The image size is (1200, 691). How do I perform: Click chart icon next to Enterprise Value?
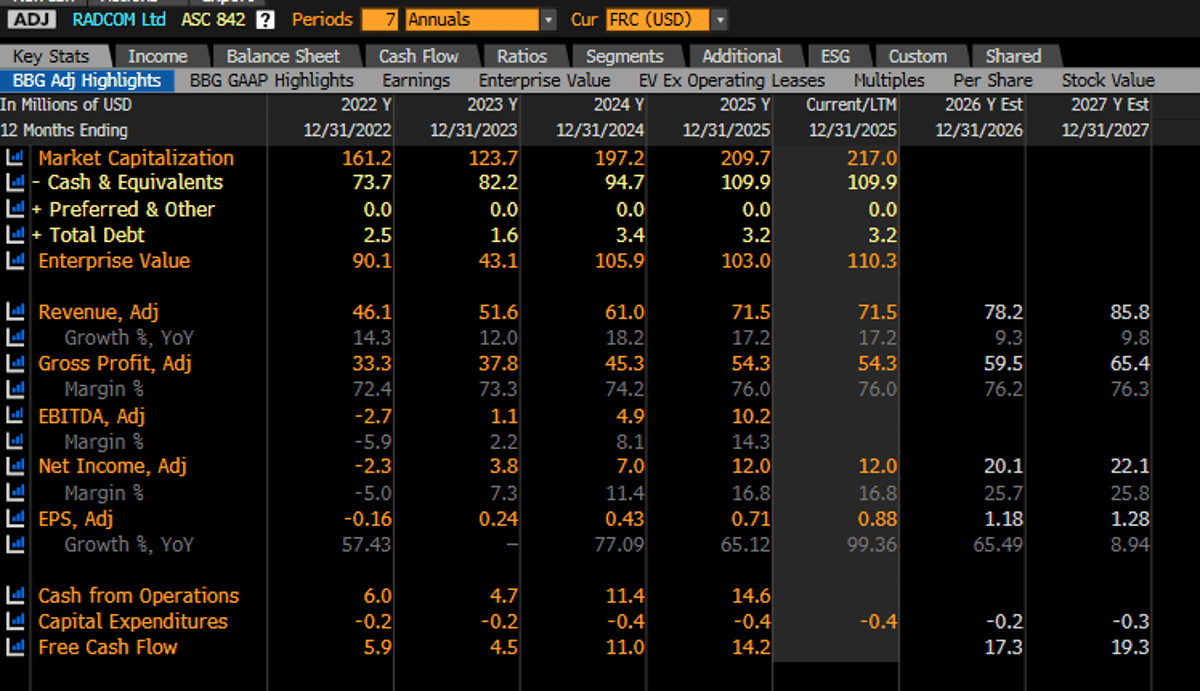click(x=15, y=261)
